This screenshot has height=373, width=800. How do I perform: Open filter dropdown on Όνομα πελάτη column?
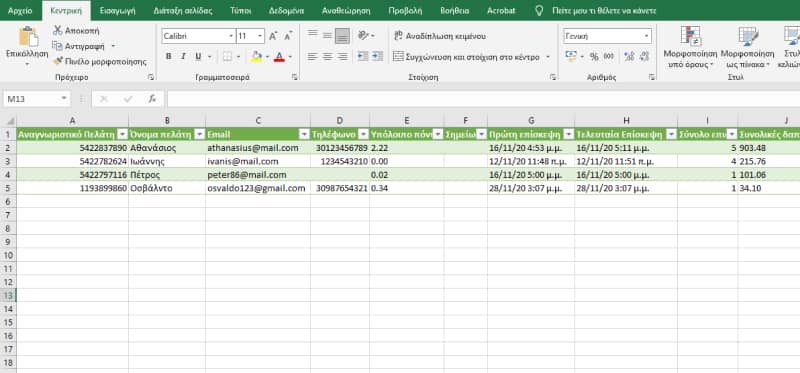pos(199,134)
